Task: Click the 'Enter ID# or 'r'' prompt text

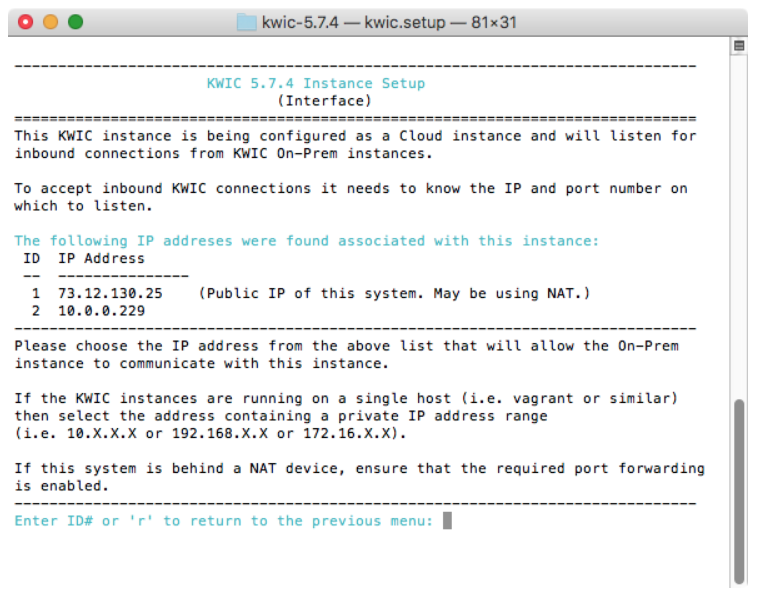Action: click(84, 521)
